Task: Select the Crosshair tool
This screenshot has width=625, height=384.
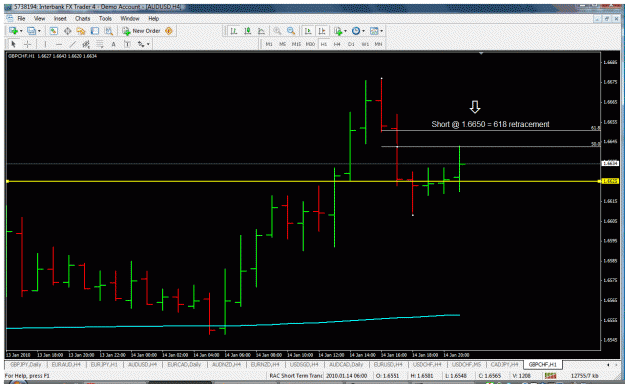Action: (28, 44)
